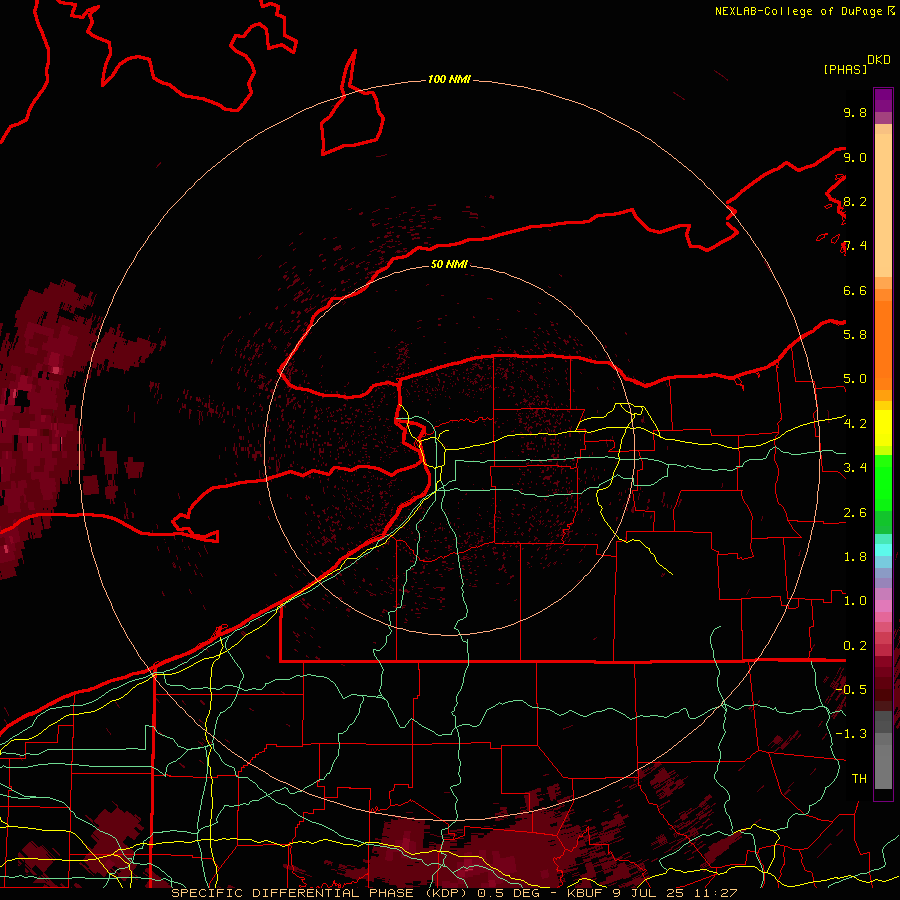Click the NEXLAB-College of DuPage label
Screen dimensions: 900x900
800,11
